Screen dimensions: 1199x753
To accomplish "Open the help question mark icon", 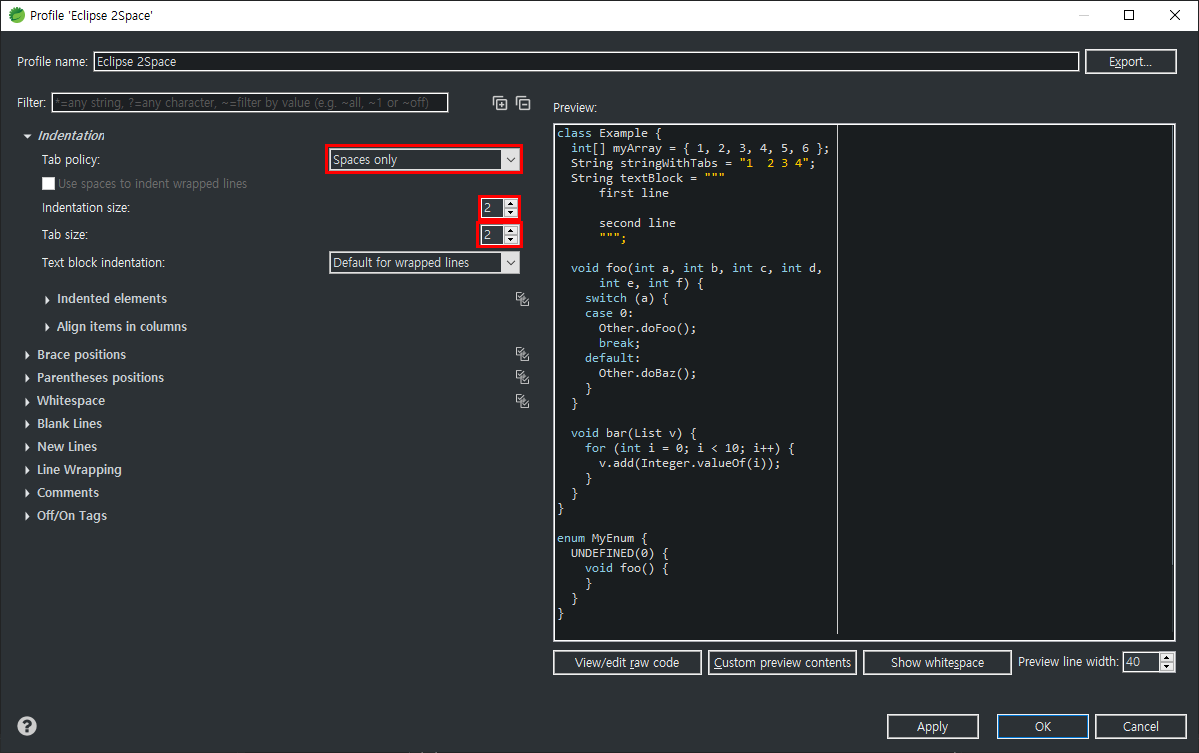I will pos(27,726).
